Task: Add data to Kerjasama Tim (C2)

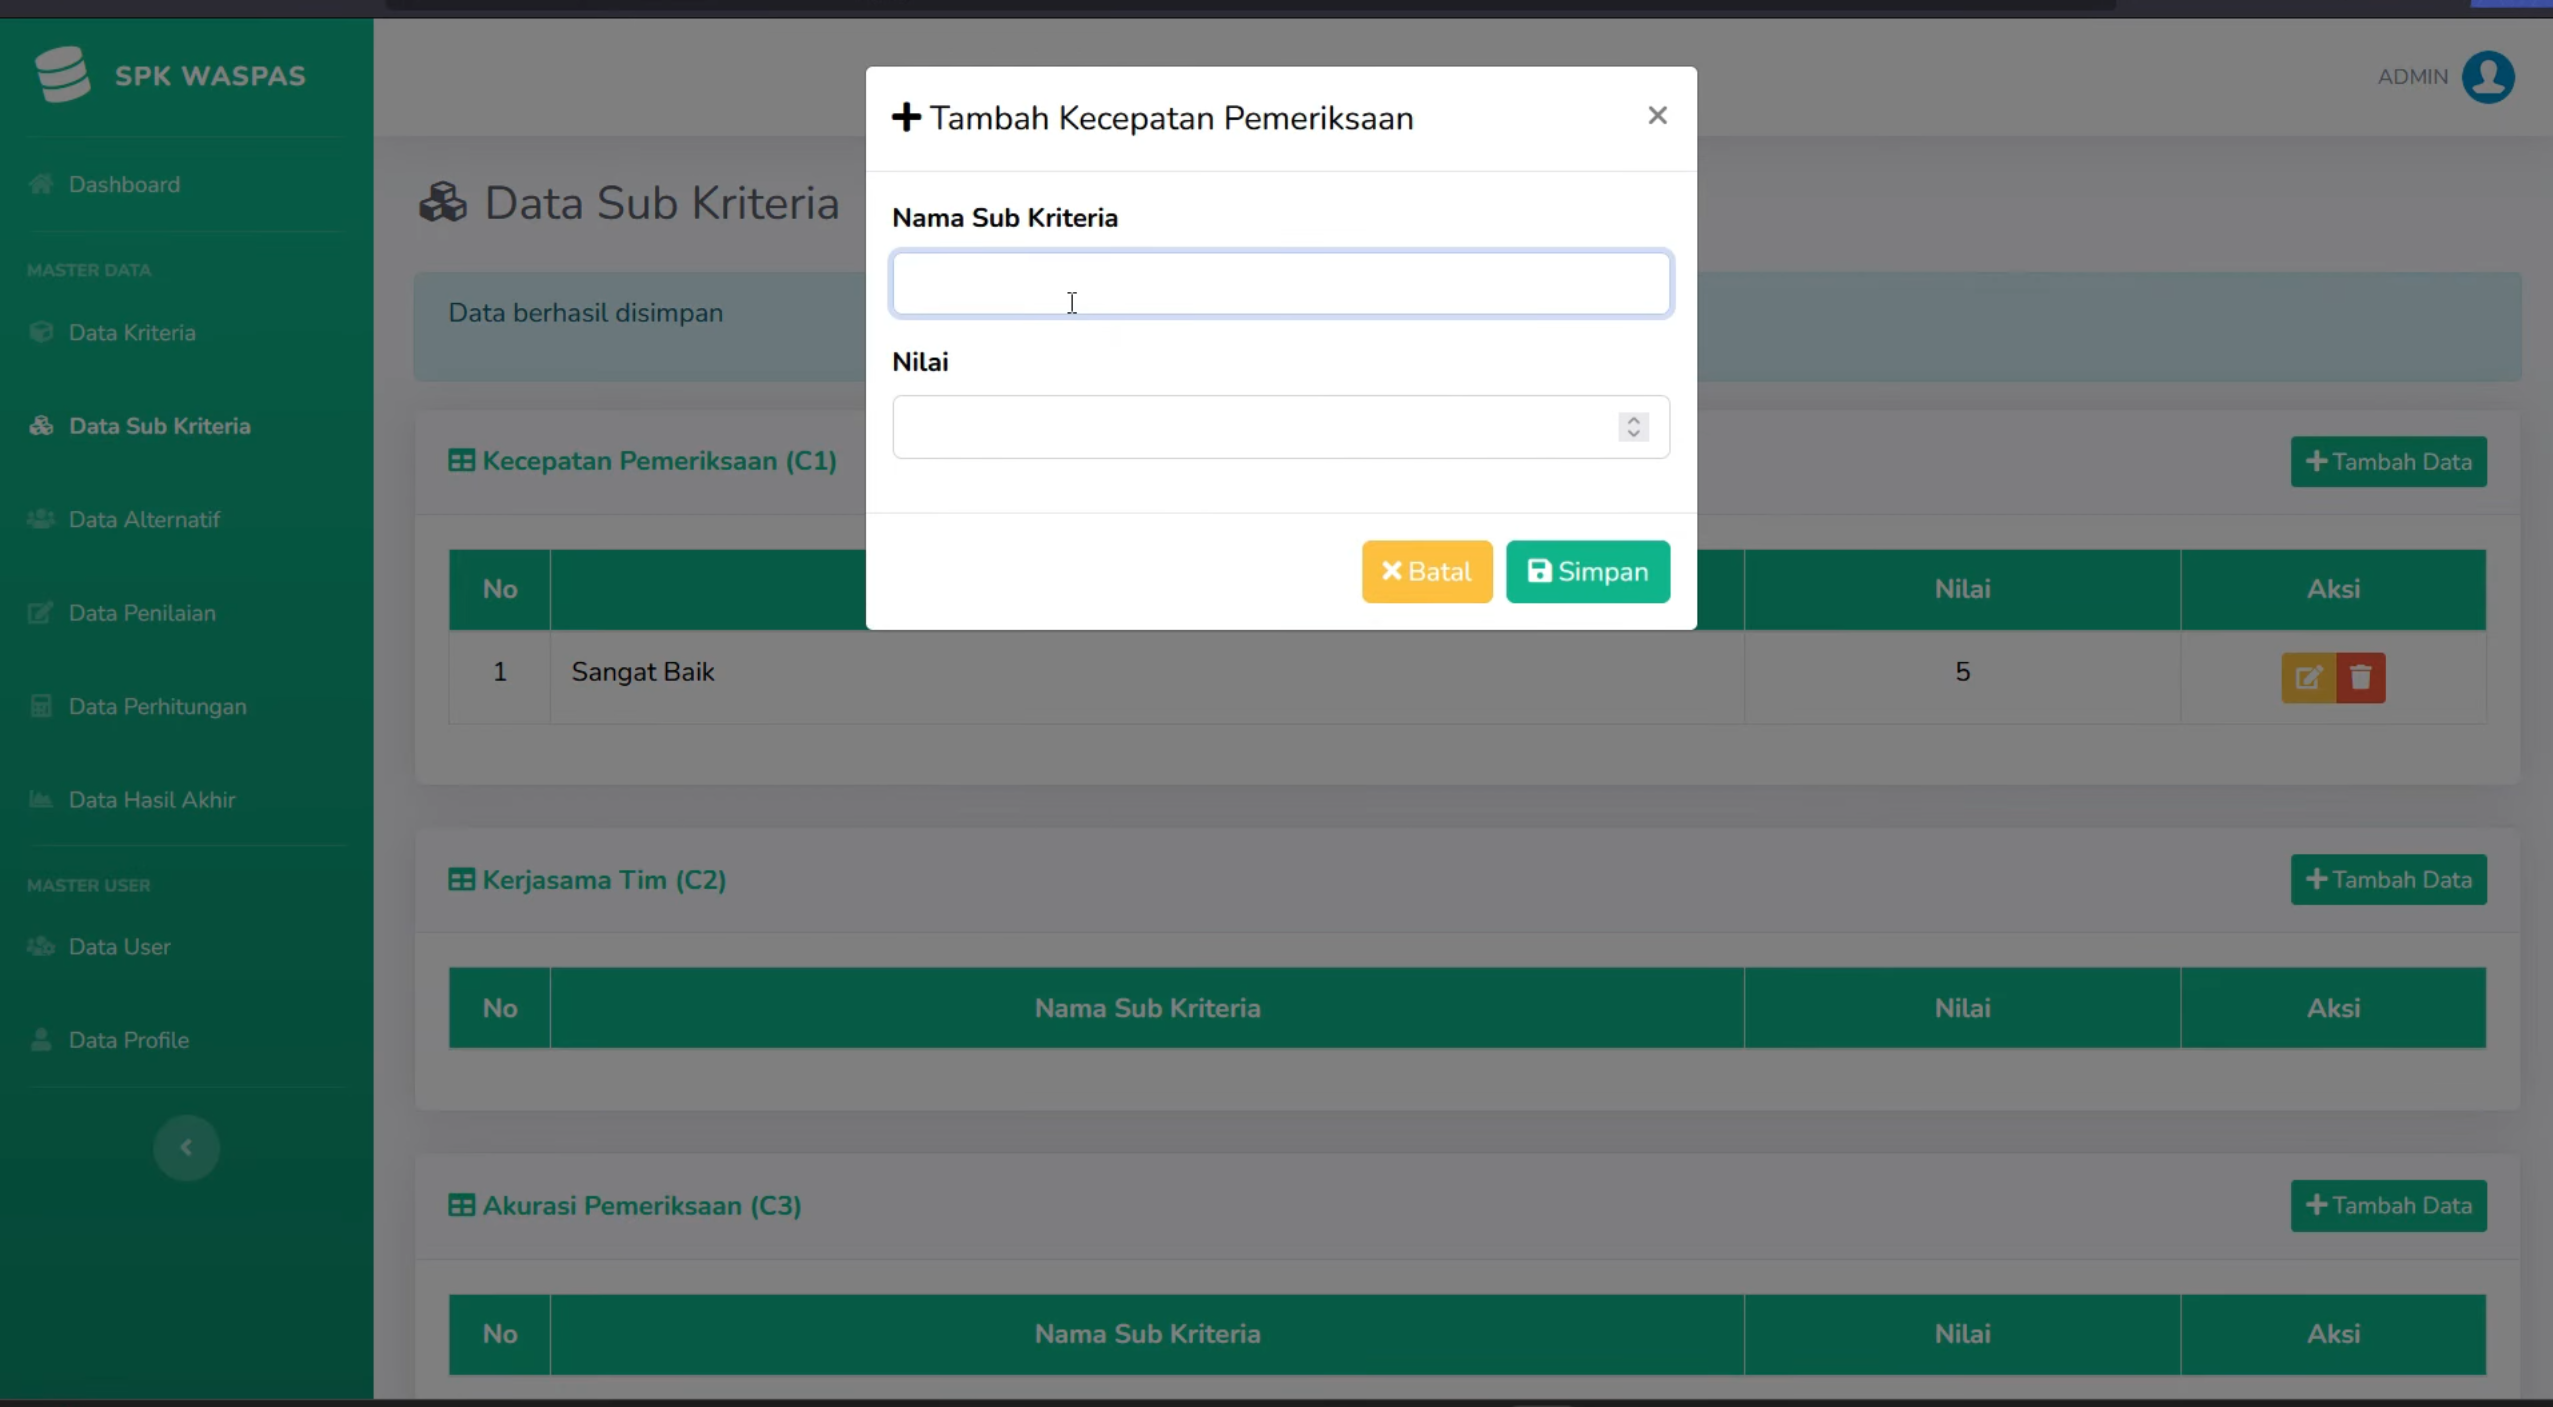Action: click(2388, 880)
